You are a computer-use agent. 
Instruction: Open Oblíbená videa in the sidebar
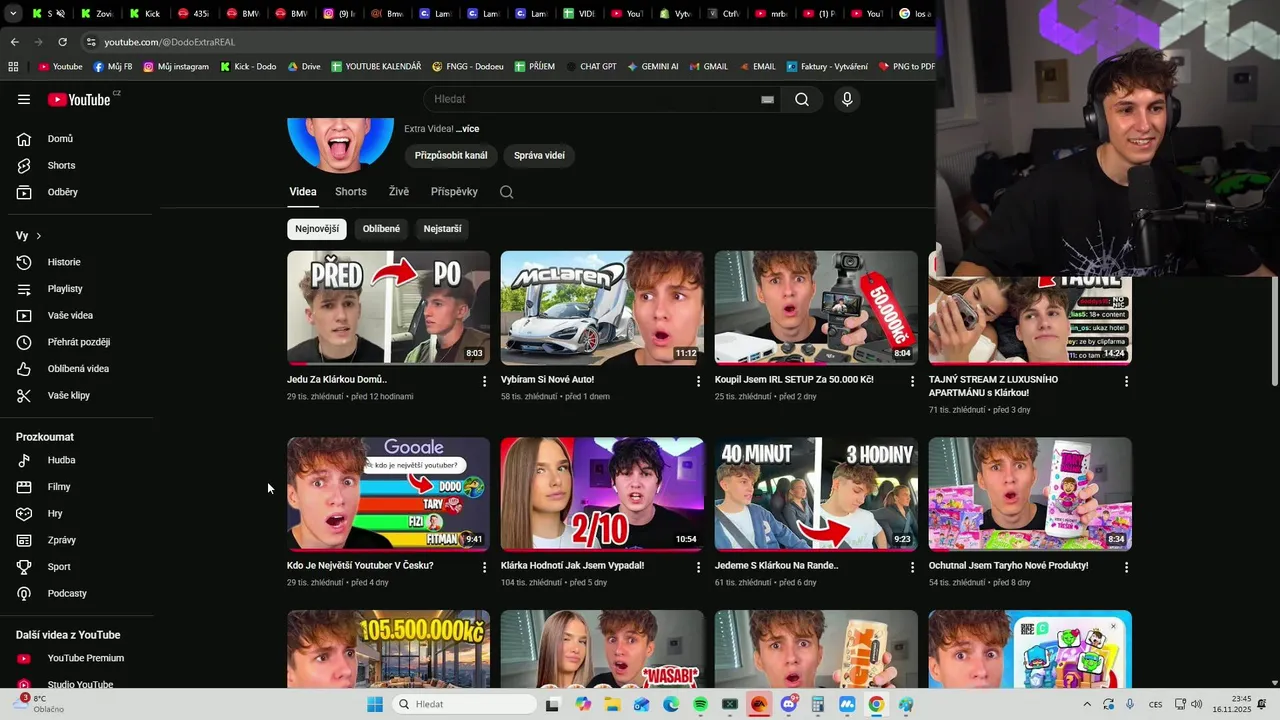point(80,369)
